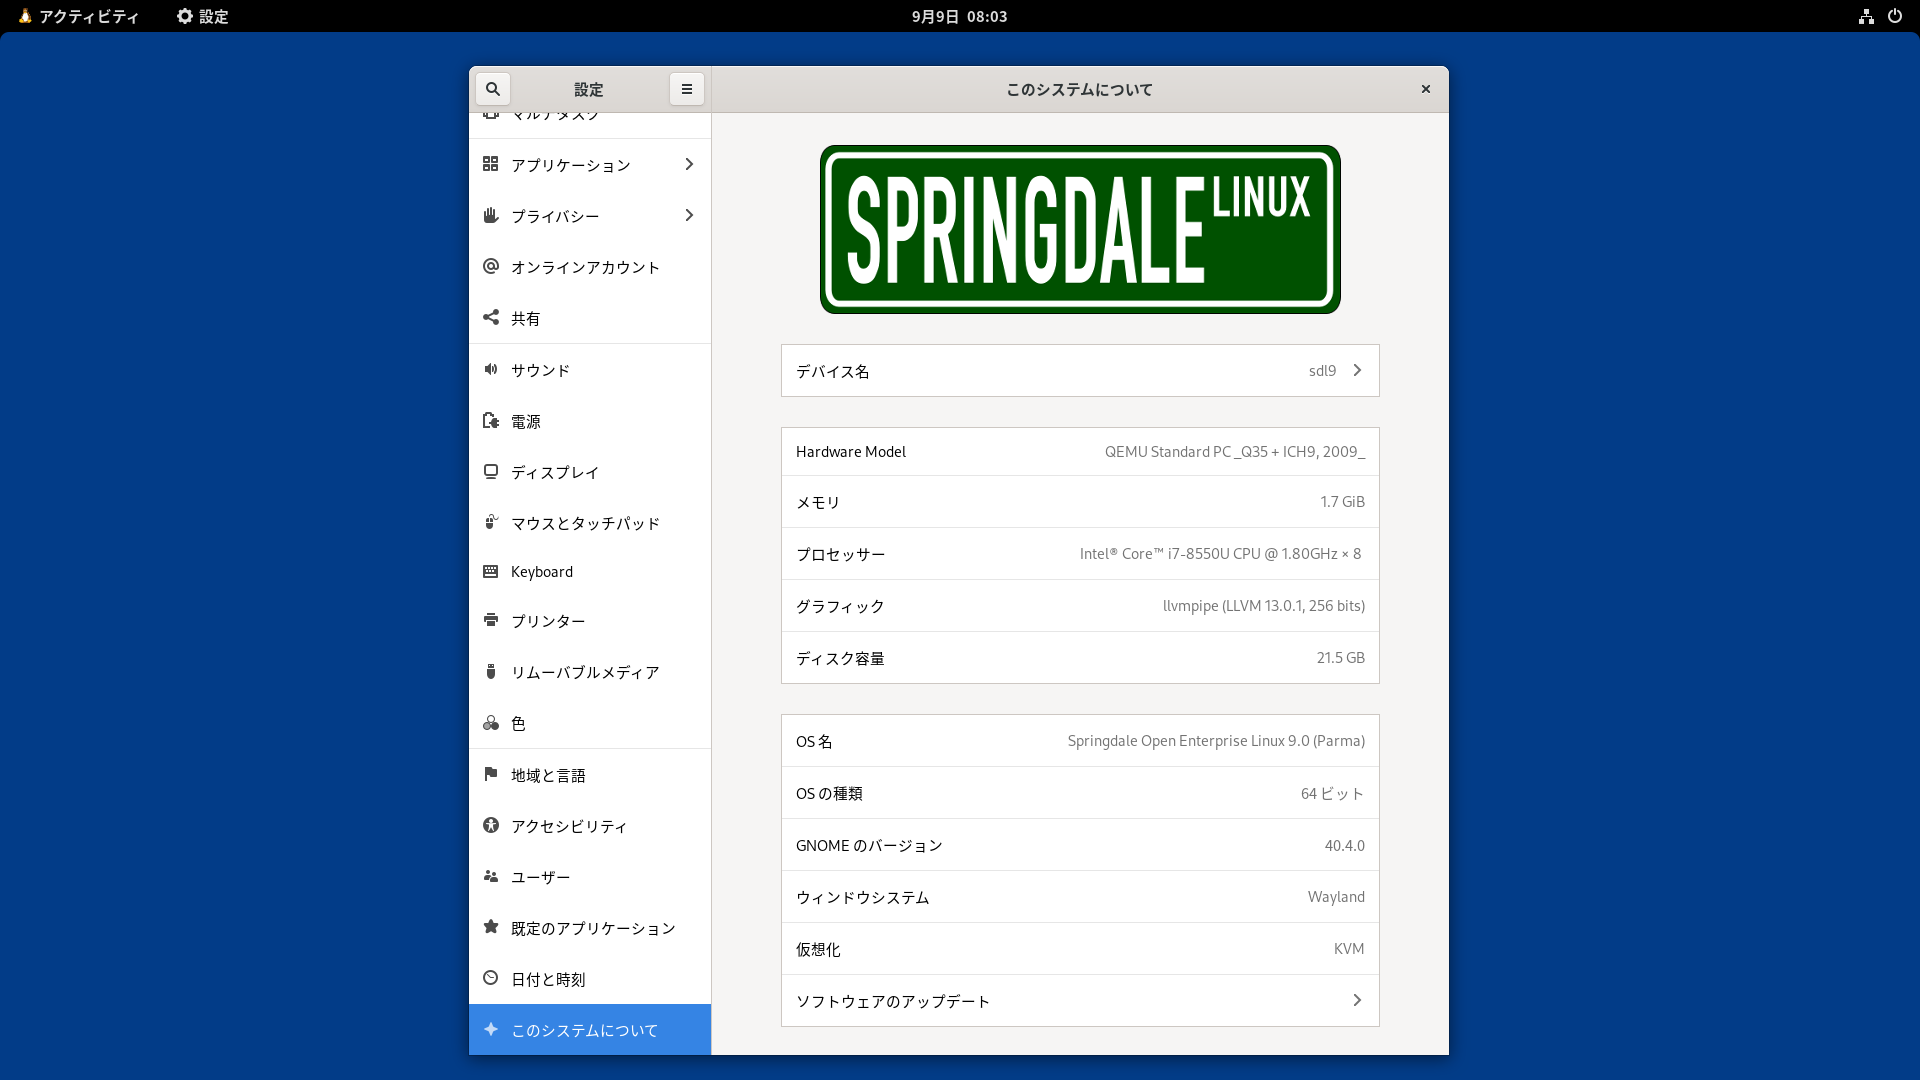Expand the プライバシー submenu chevron
This screenshot has width=1920, height=1080.
[x=689, y=215]
